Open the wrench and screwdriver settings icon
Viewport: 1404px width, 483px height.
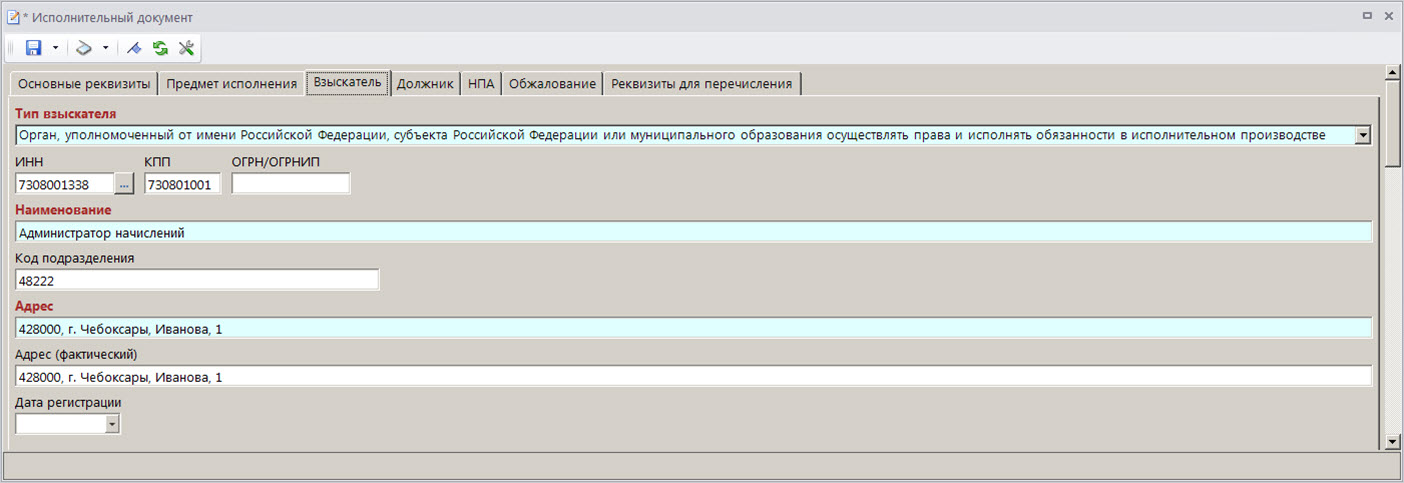[x=186, y=48]
